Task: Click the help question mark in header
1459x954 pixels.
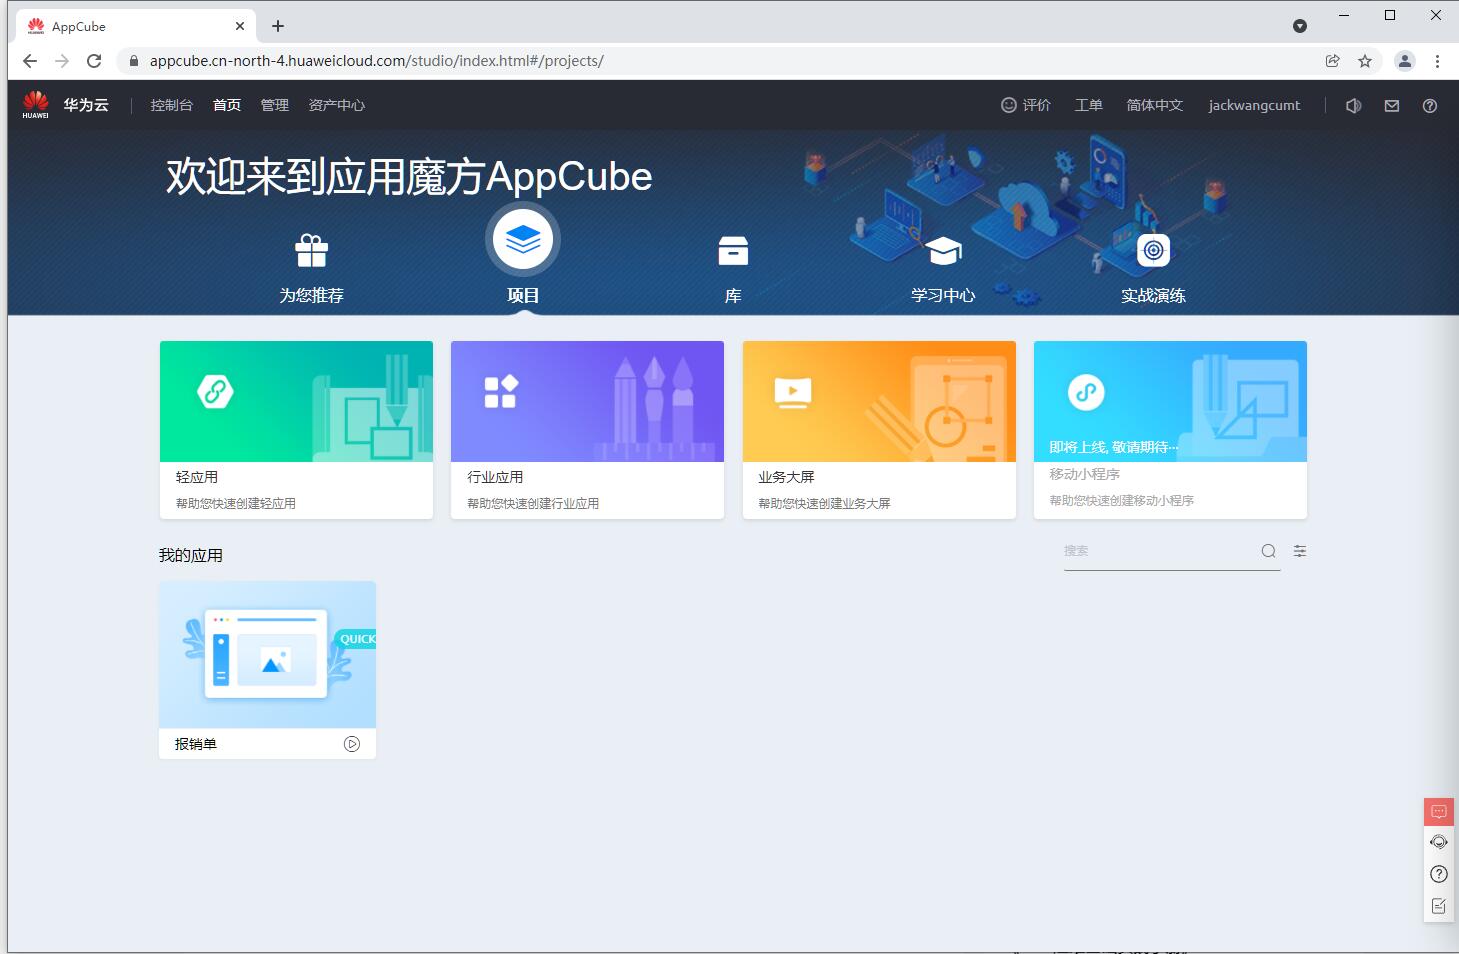Action: [1430, 105]
